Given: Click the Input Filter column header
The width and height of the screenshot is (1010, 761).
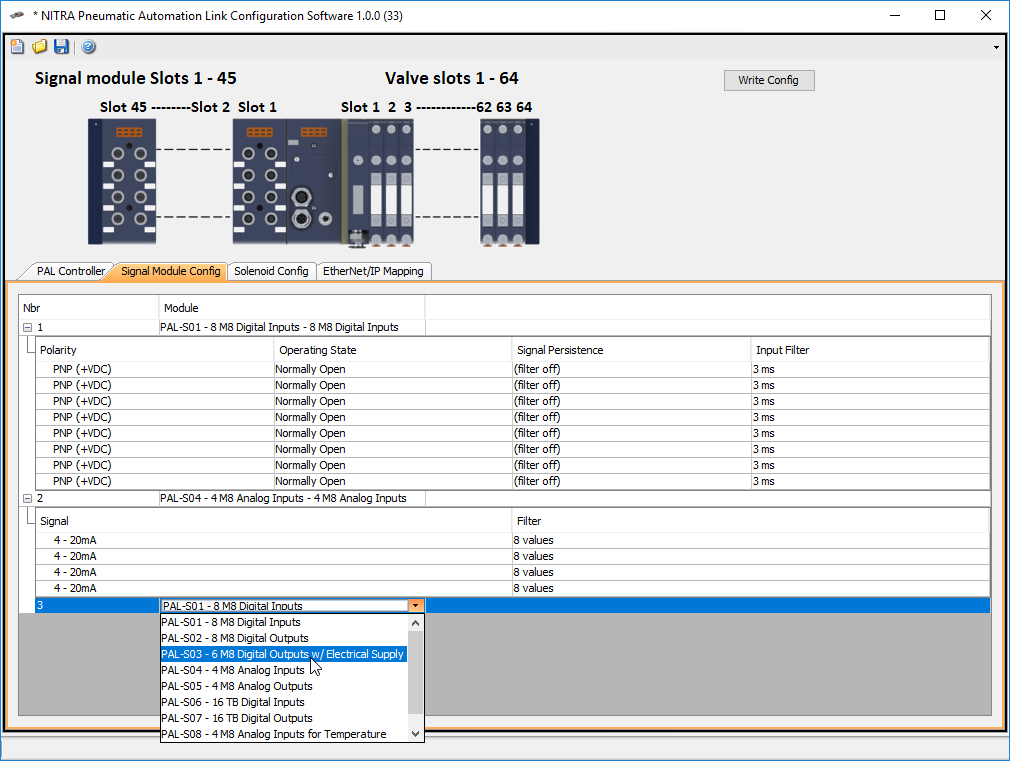Looking at the screenshot, I should click(x=870, y=350).
